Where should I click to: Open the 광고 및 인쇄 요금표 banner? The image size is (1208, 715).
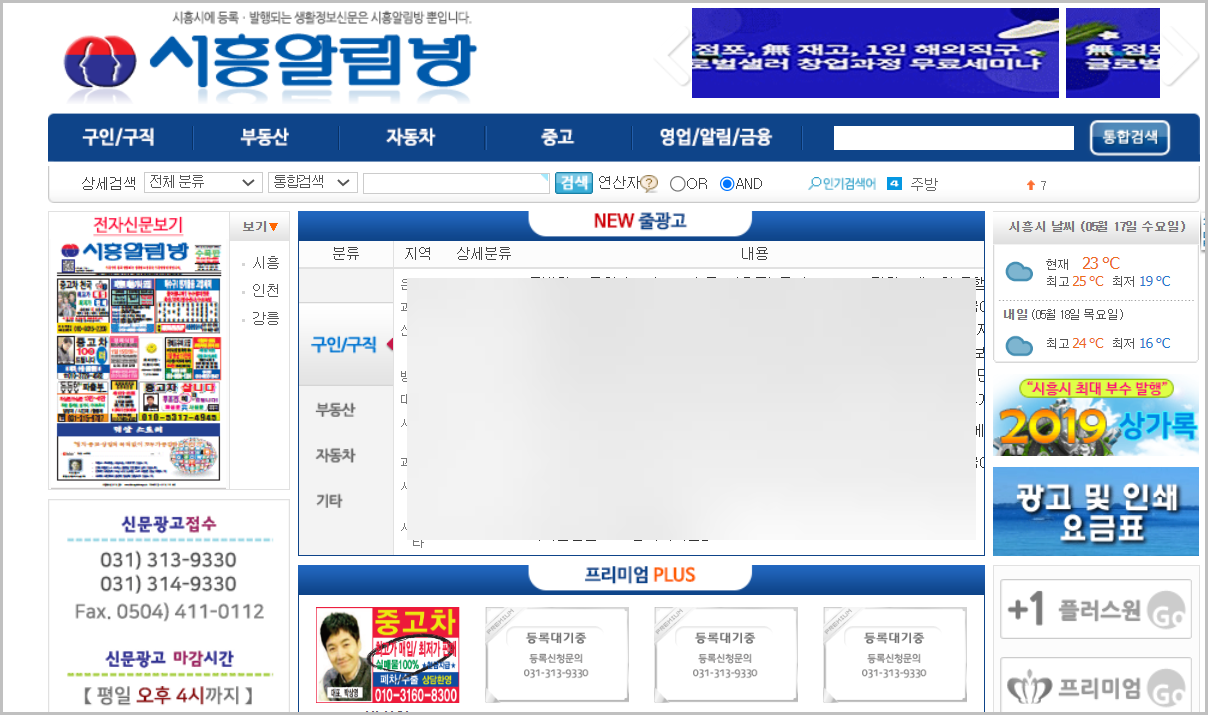(x=1096, y=511)
